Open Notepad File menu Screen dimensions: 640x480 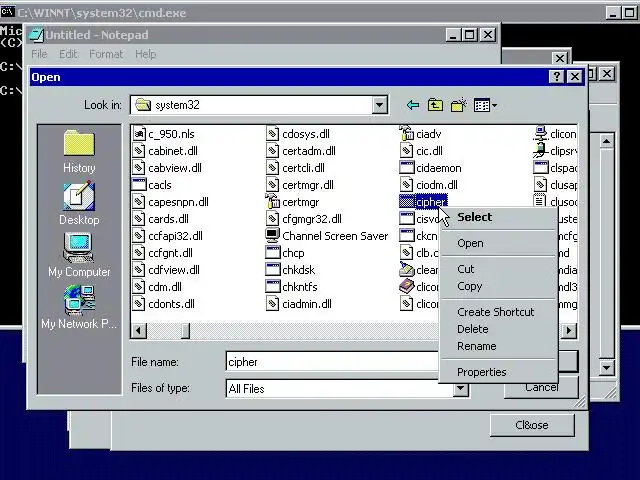[39, 54]
